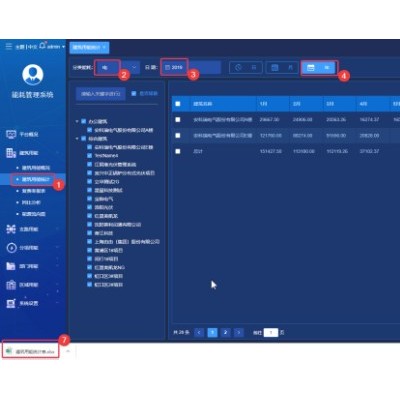The image size is (400, 400).
Task: Click the hamburger menu icon in the sidebar header
Action: [x=9, y=46]
